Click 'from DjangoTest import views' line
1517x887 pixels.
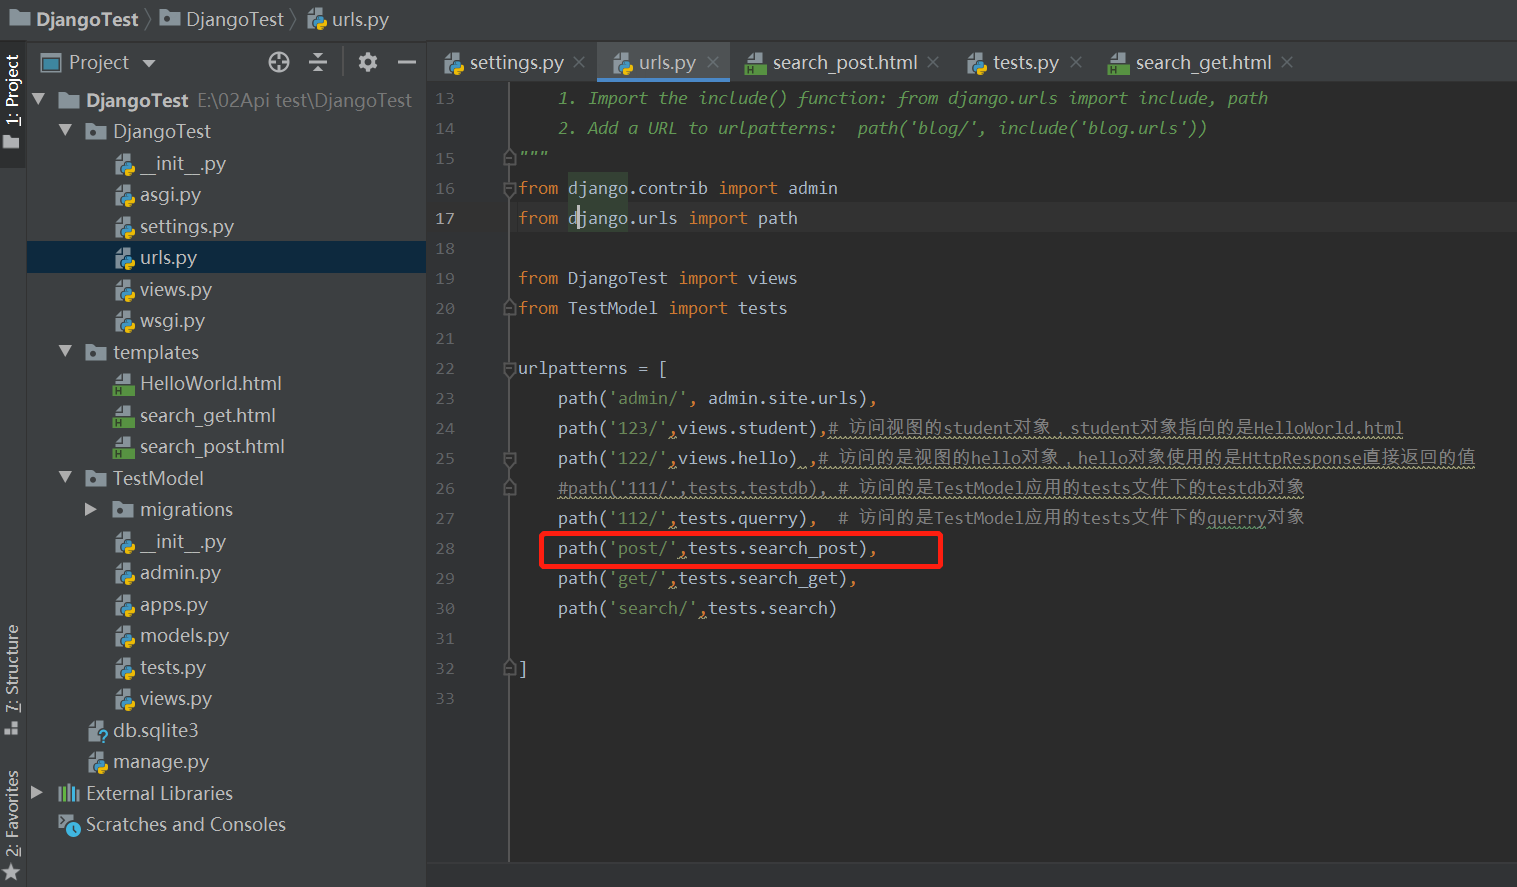pyautogui.click(x=658, y=278)
